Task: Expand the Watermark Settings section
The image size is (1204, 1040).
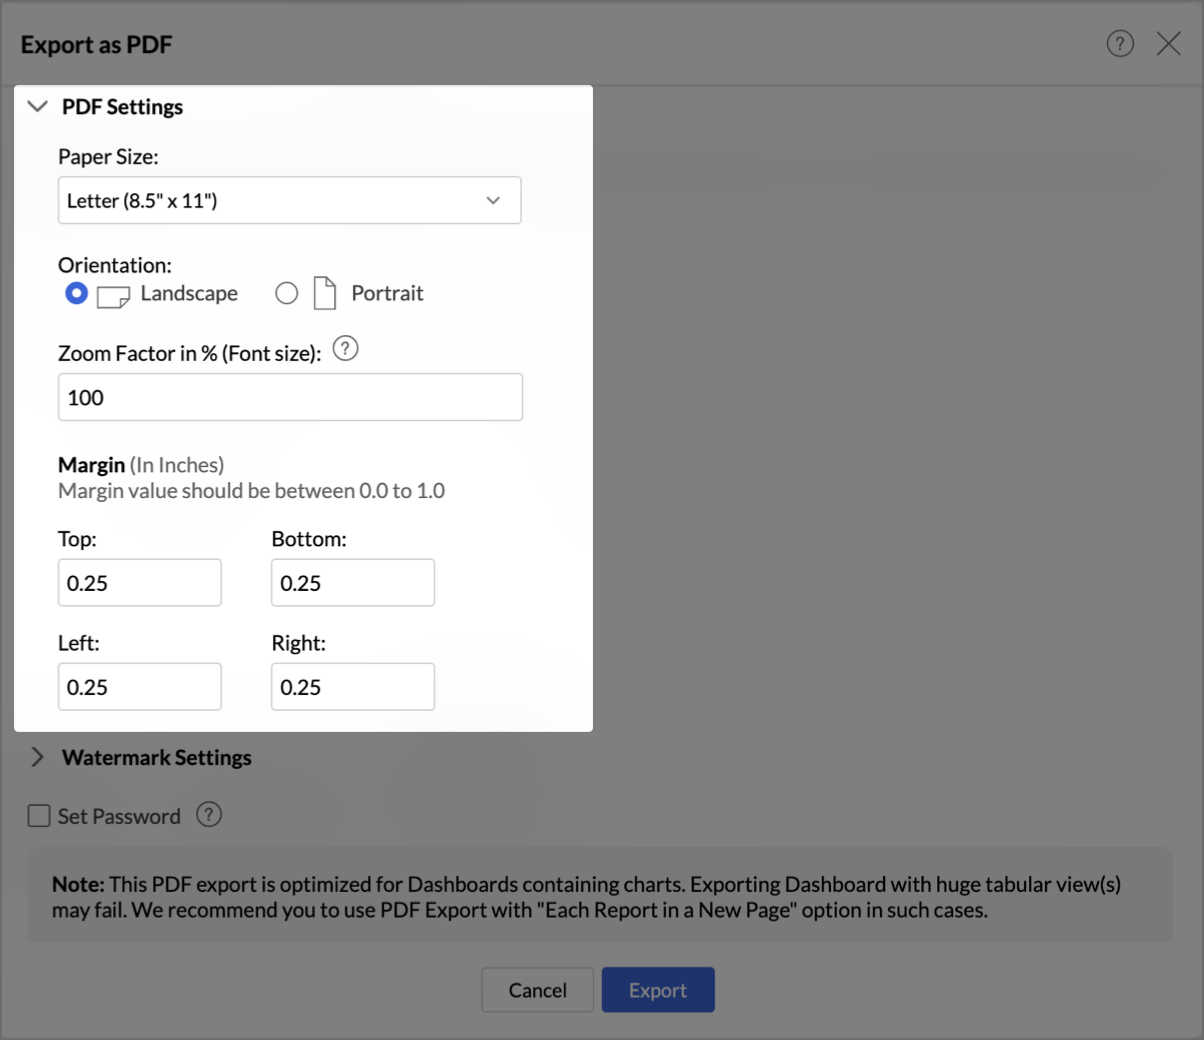Action: pyautogui.click(x=38, y=757)
